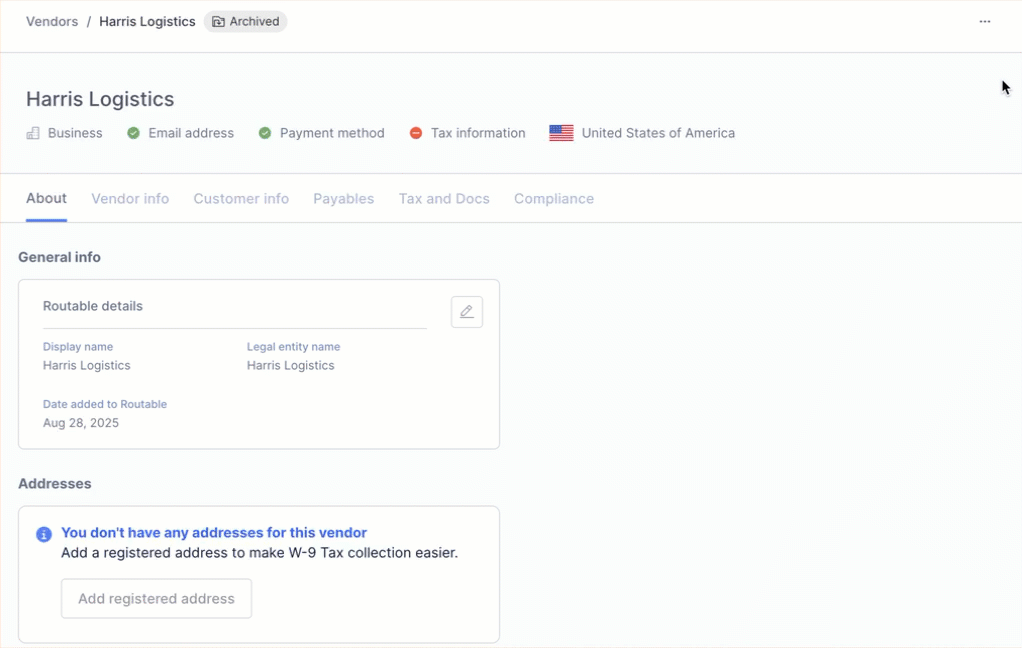Click the pencil edit icon for Routable details
This screenshot has width=1022, height=648.
(467, 312)
